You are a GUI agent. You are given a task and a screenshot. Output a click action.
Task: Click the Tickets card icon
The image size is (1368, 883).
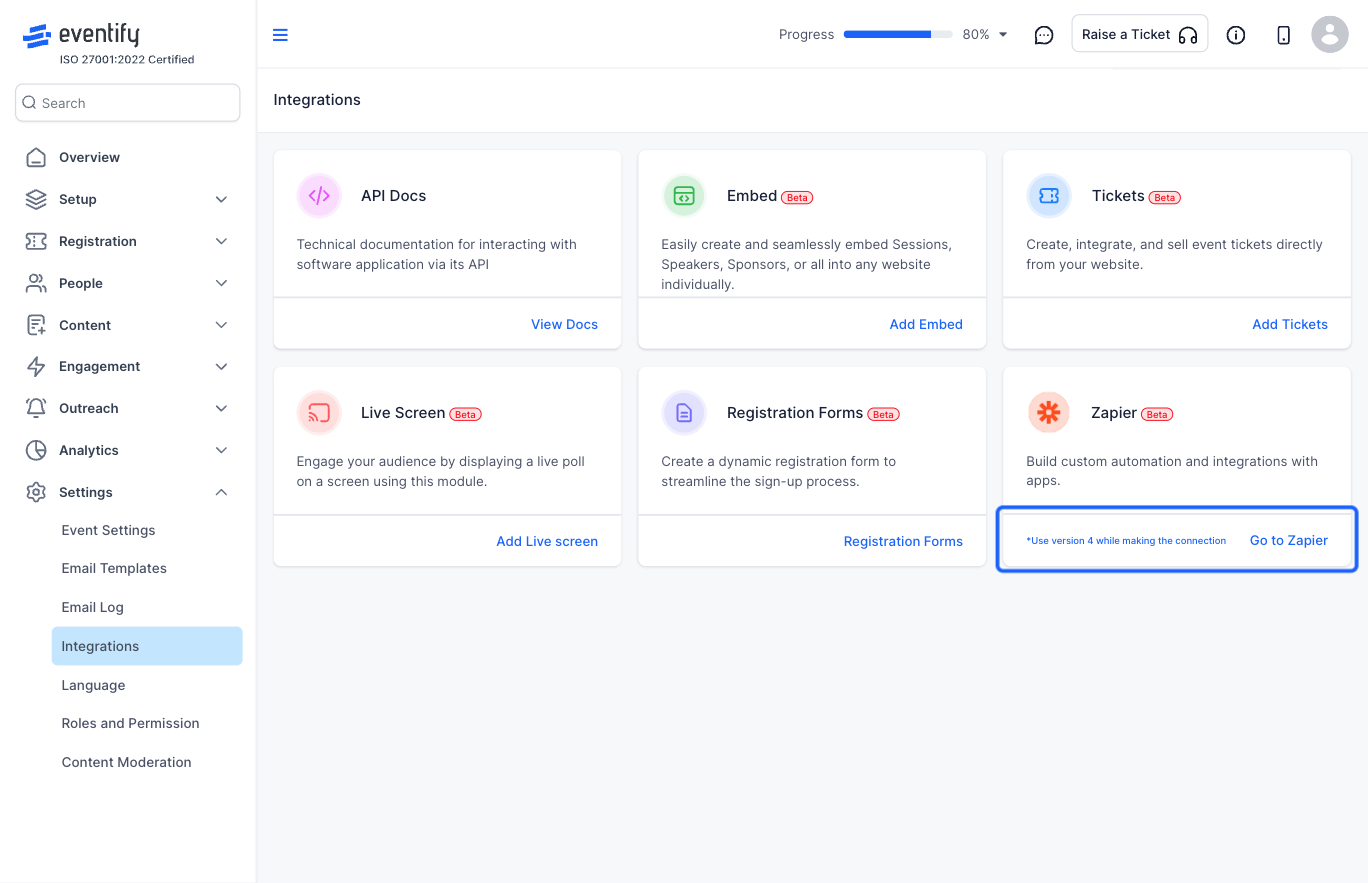[x=1049, y=196]
